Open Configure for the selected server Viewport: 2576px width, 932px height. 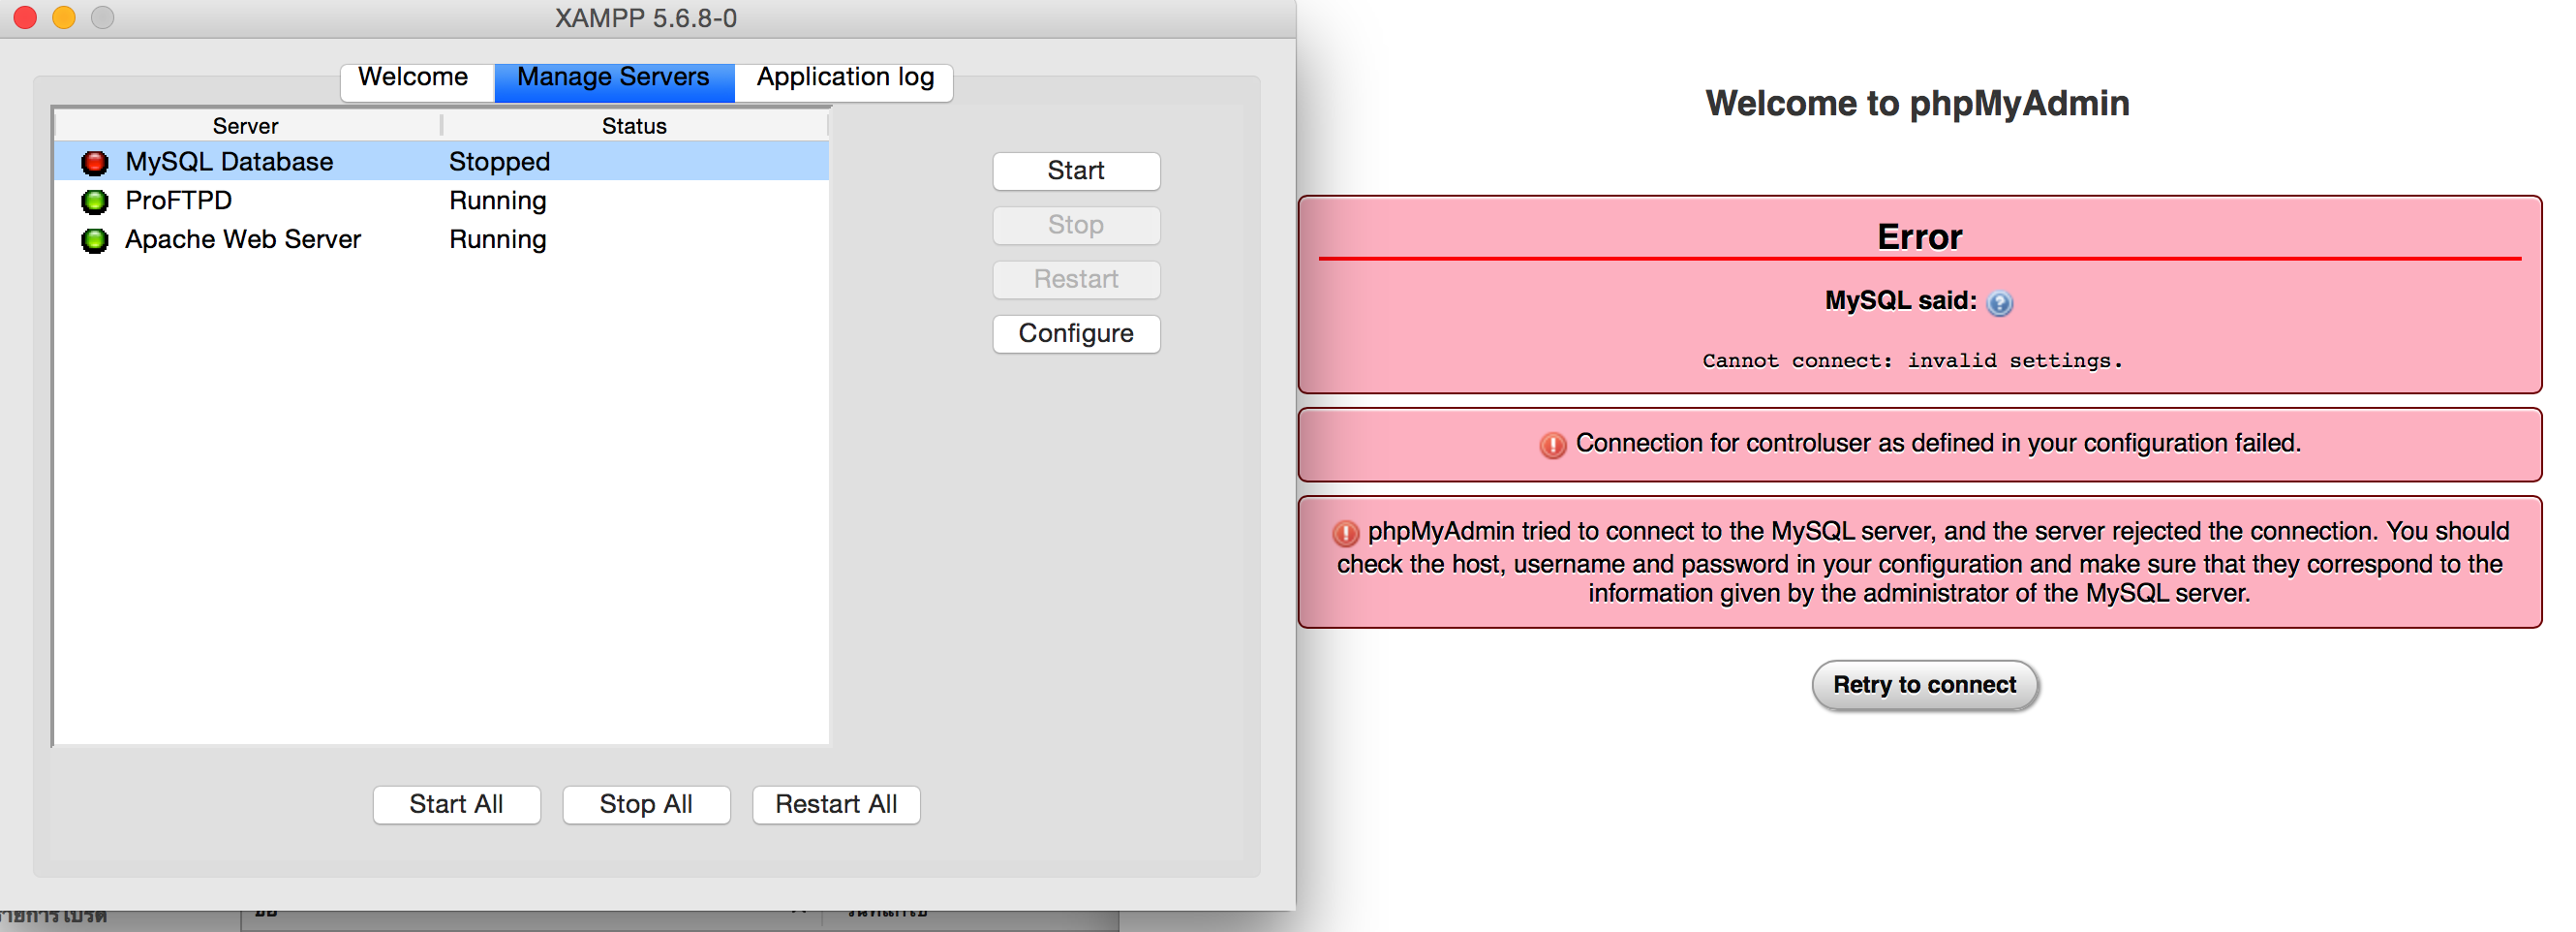point(1076,333)
